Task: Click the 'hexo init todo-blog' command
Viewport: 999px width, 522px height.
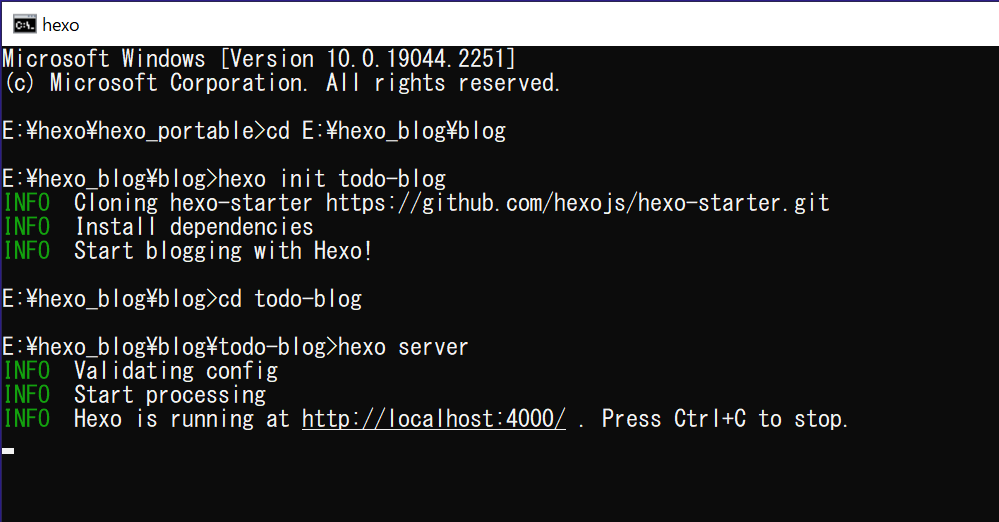Action: click(x=332, y=178)
